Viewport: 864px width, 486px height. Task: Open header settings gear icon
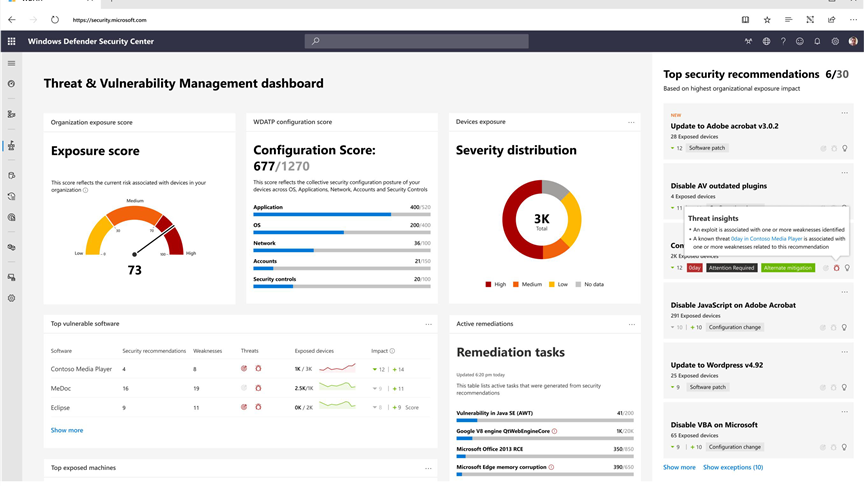pos(835,41)
